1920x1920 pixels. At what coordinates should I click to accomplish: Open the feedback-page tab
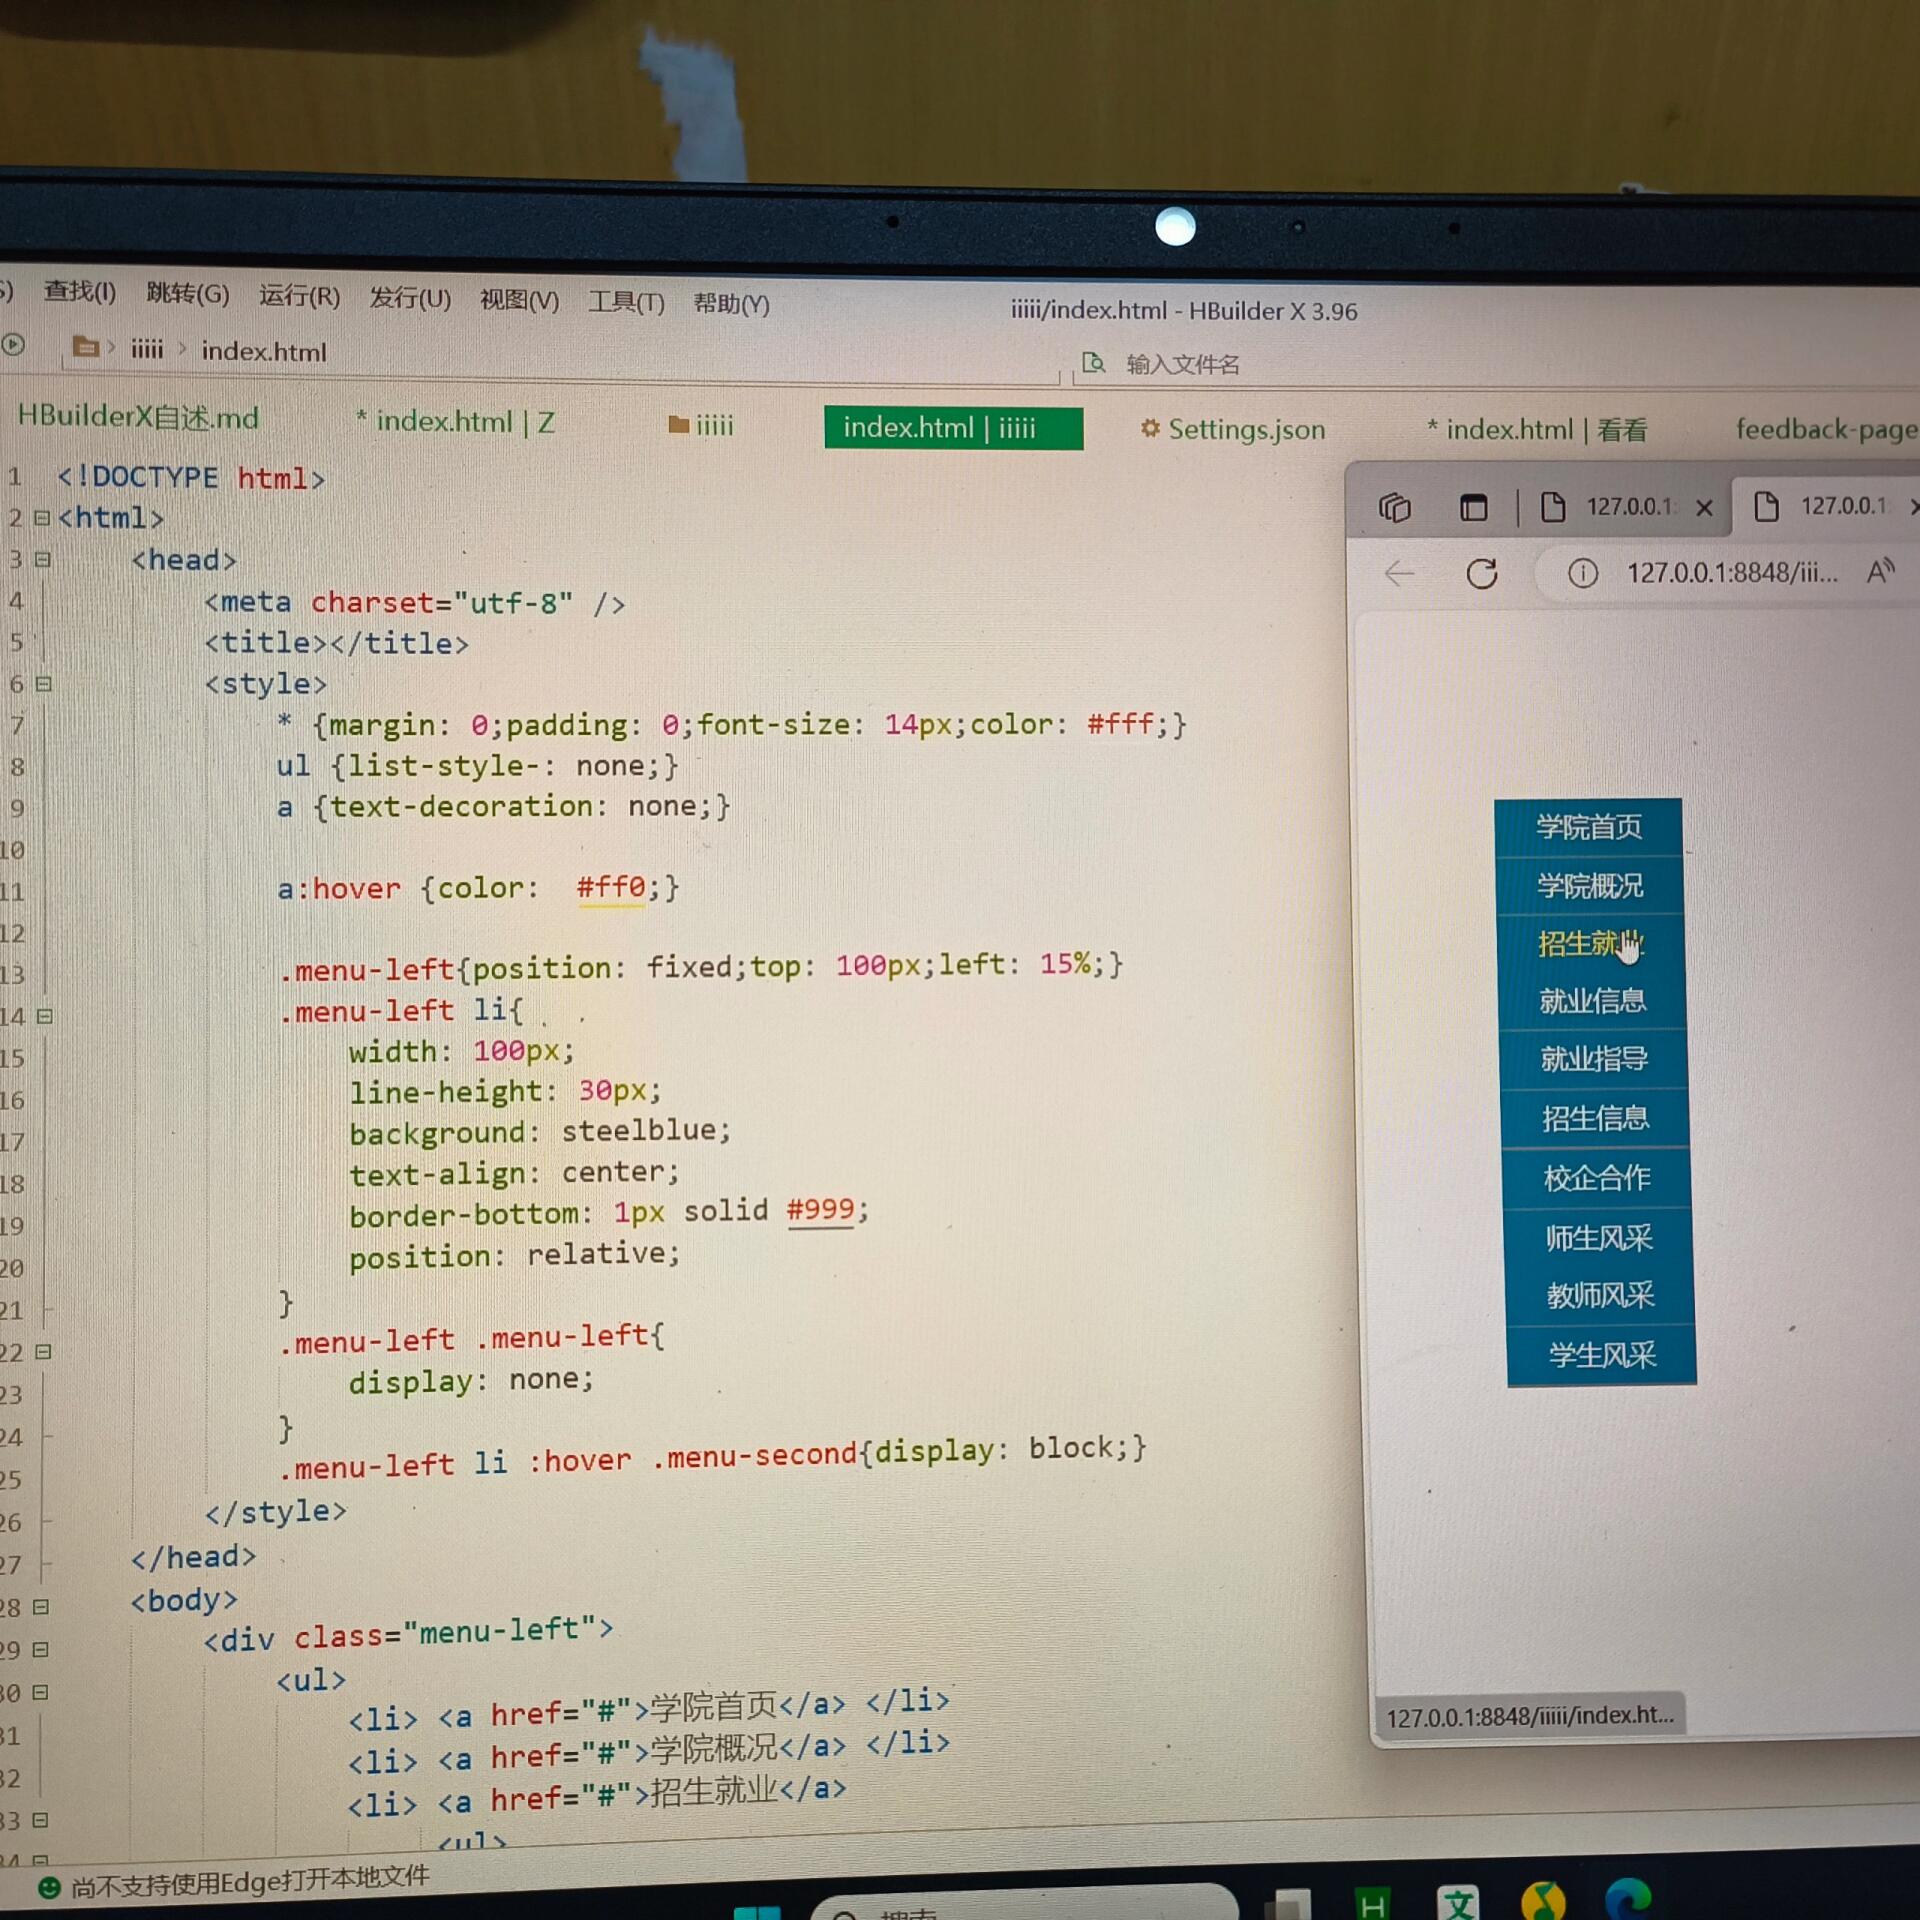(x=1827, y=429)
